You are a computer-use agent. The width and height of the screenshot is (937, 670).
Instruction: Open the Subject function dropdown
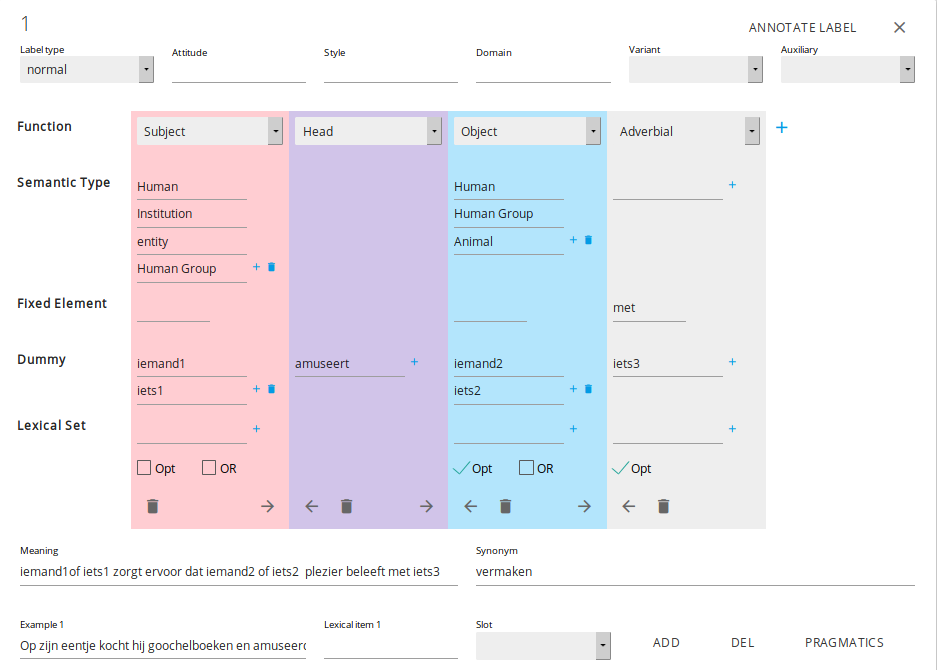coord(210,131)
